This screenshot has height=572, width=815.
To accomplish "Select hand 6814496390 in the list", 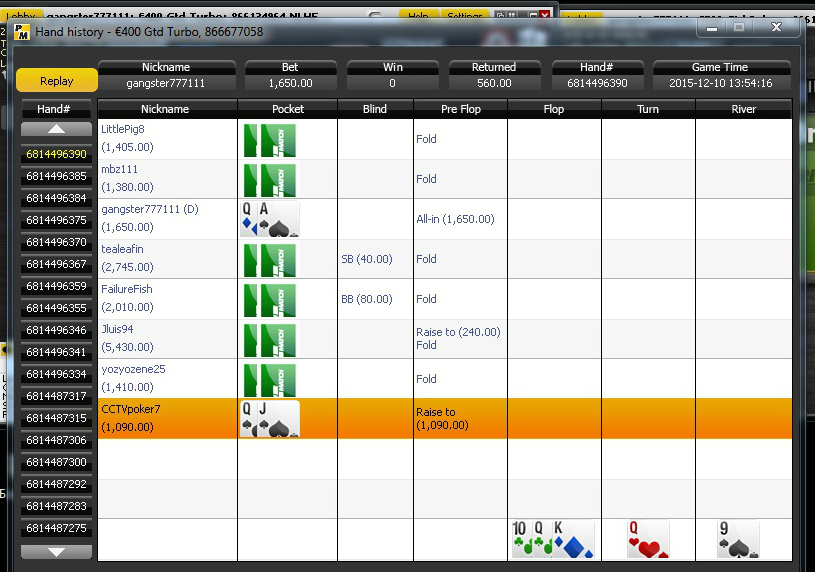I will (x=57, y=154).
